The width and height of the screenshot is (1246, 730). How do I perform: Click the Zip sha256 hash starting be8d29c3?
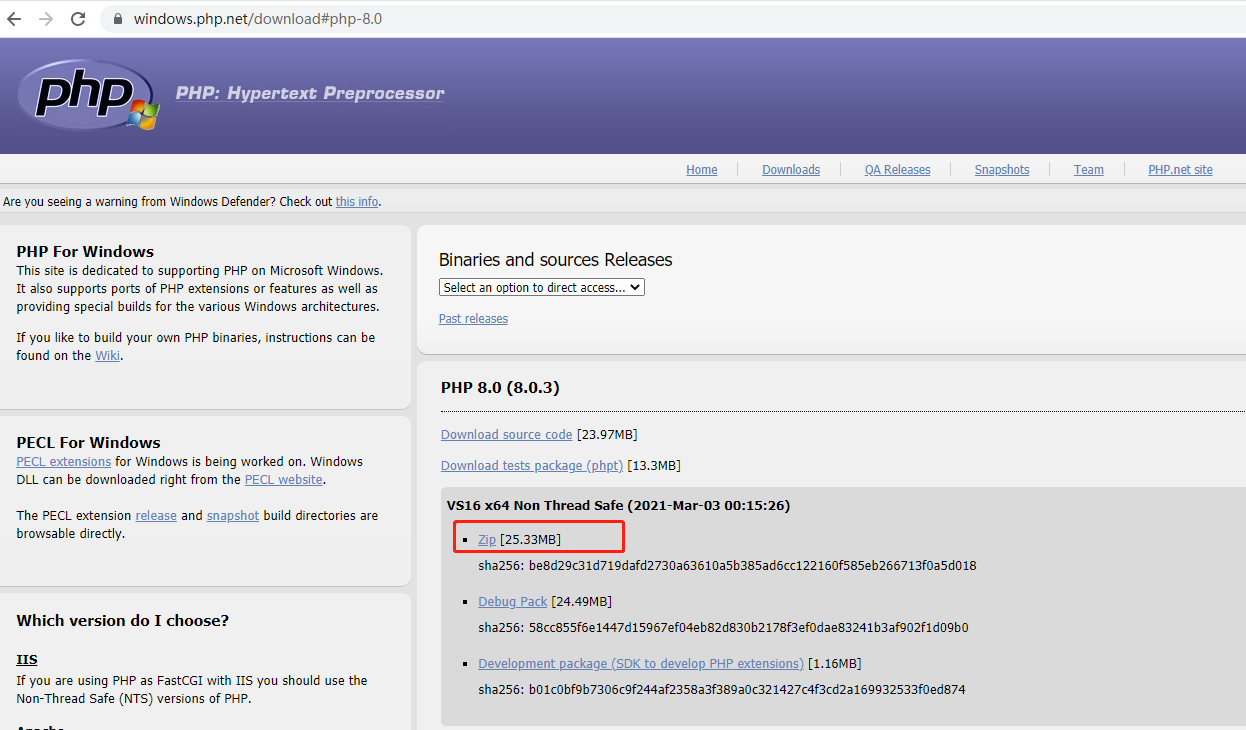click(x=753, y=566)
